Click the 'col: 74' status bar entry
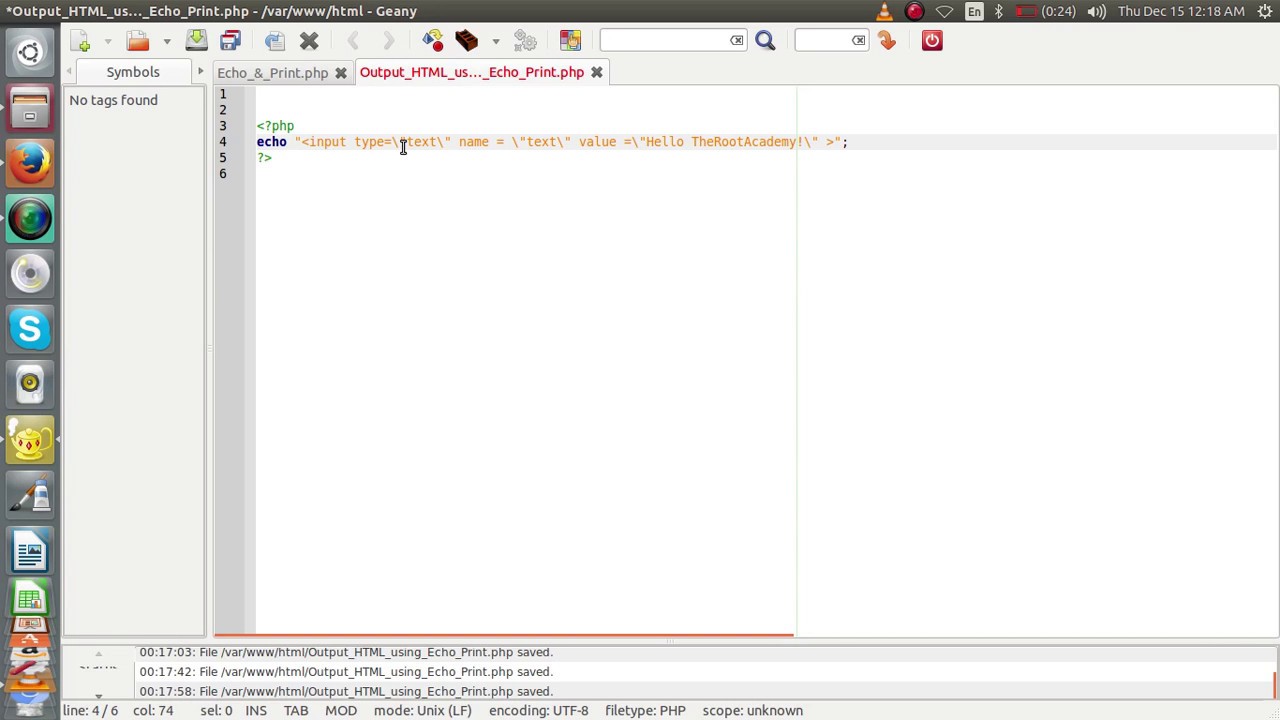Image resolution: width=1280 pixels, height=720 pixels. 153,711
